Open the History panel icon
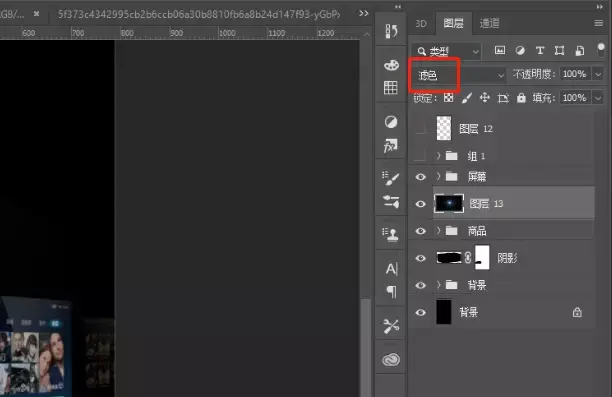The height and width of the screenshot is (397, 612). coord(391,31)
